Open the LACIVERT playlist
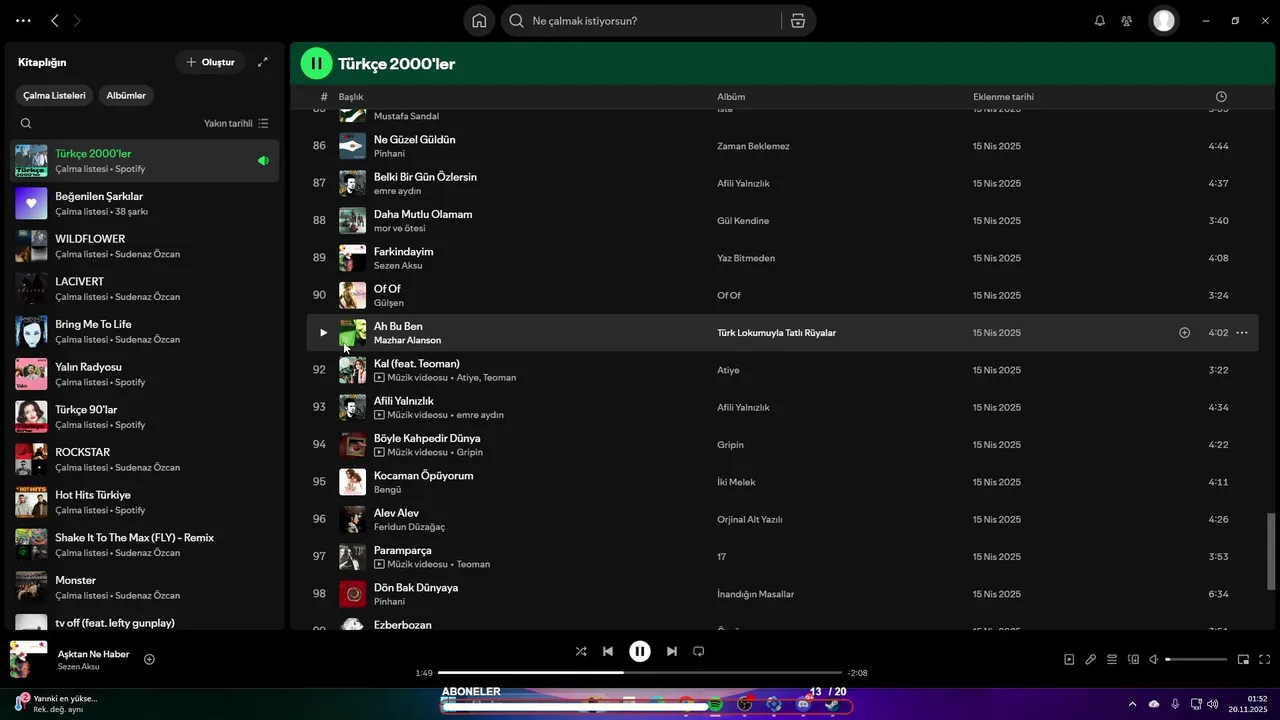The image size is (1280, 720). click(145, 289)
